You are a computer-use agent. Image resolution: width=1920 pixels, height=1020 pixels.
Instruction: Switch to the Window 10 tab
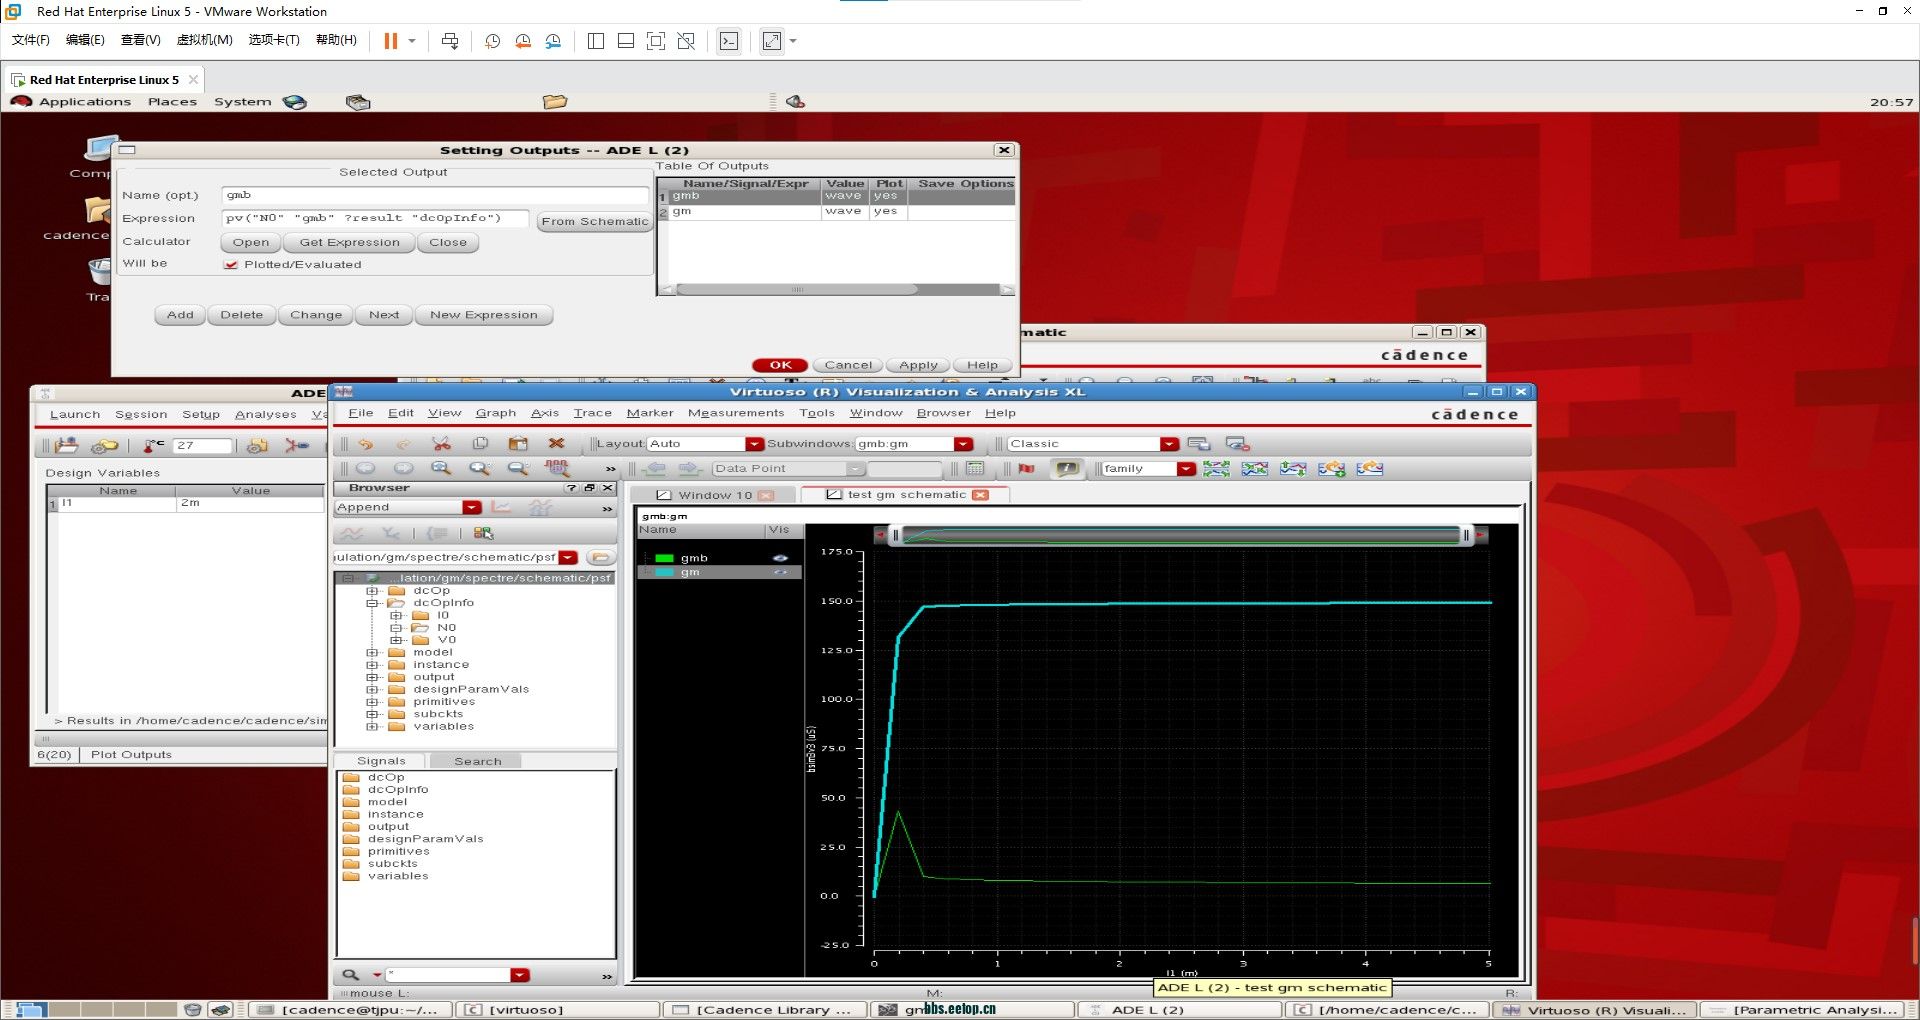[x=714, y=495]
